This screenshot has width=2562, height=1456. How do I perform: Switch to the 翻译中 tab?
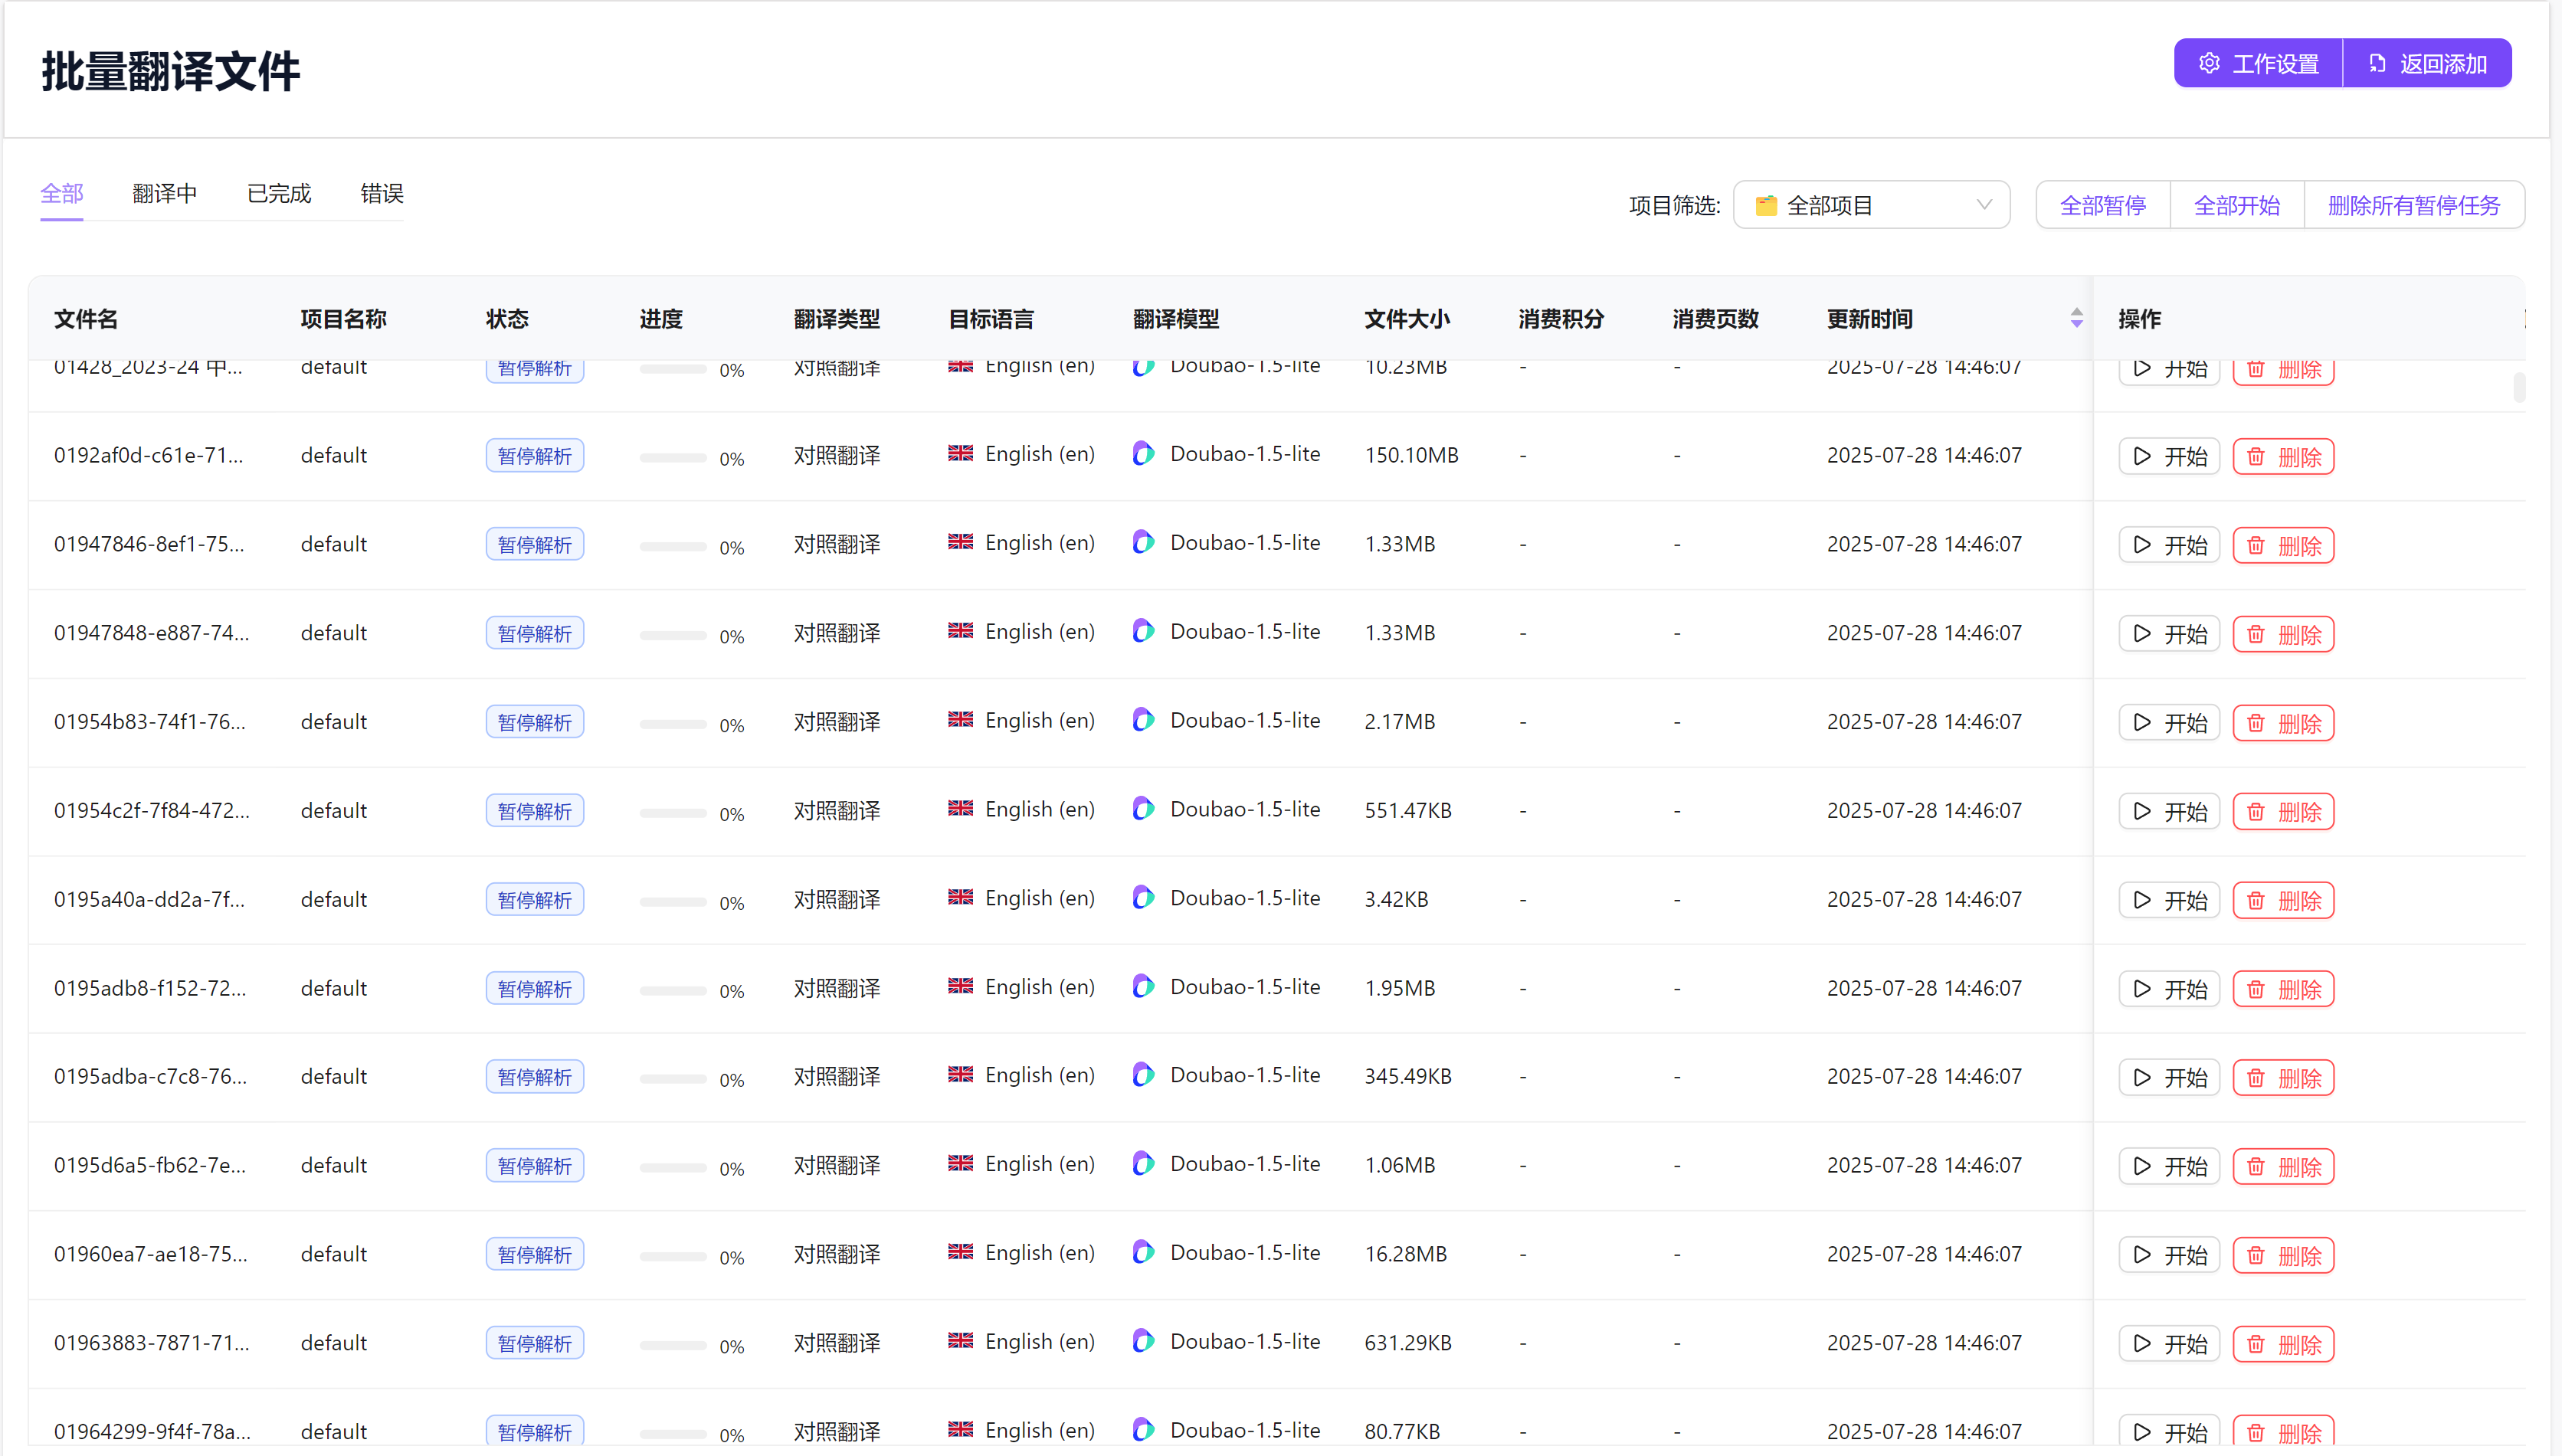tap(165, 194)
